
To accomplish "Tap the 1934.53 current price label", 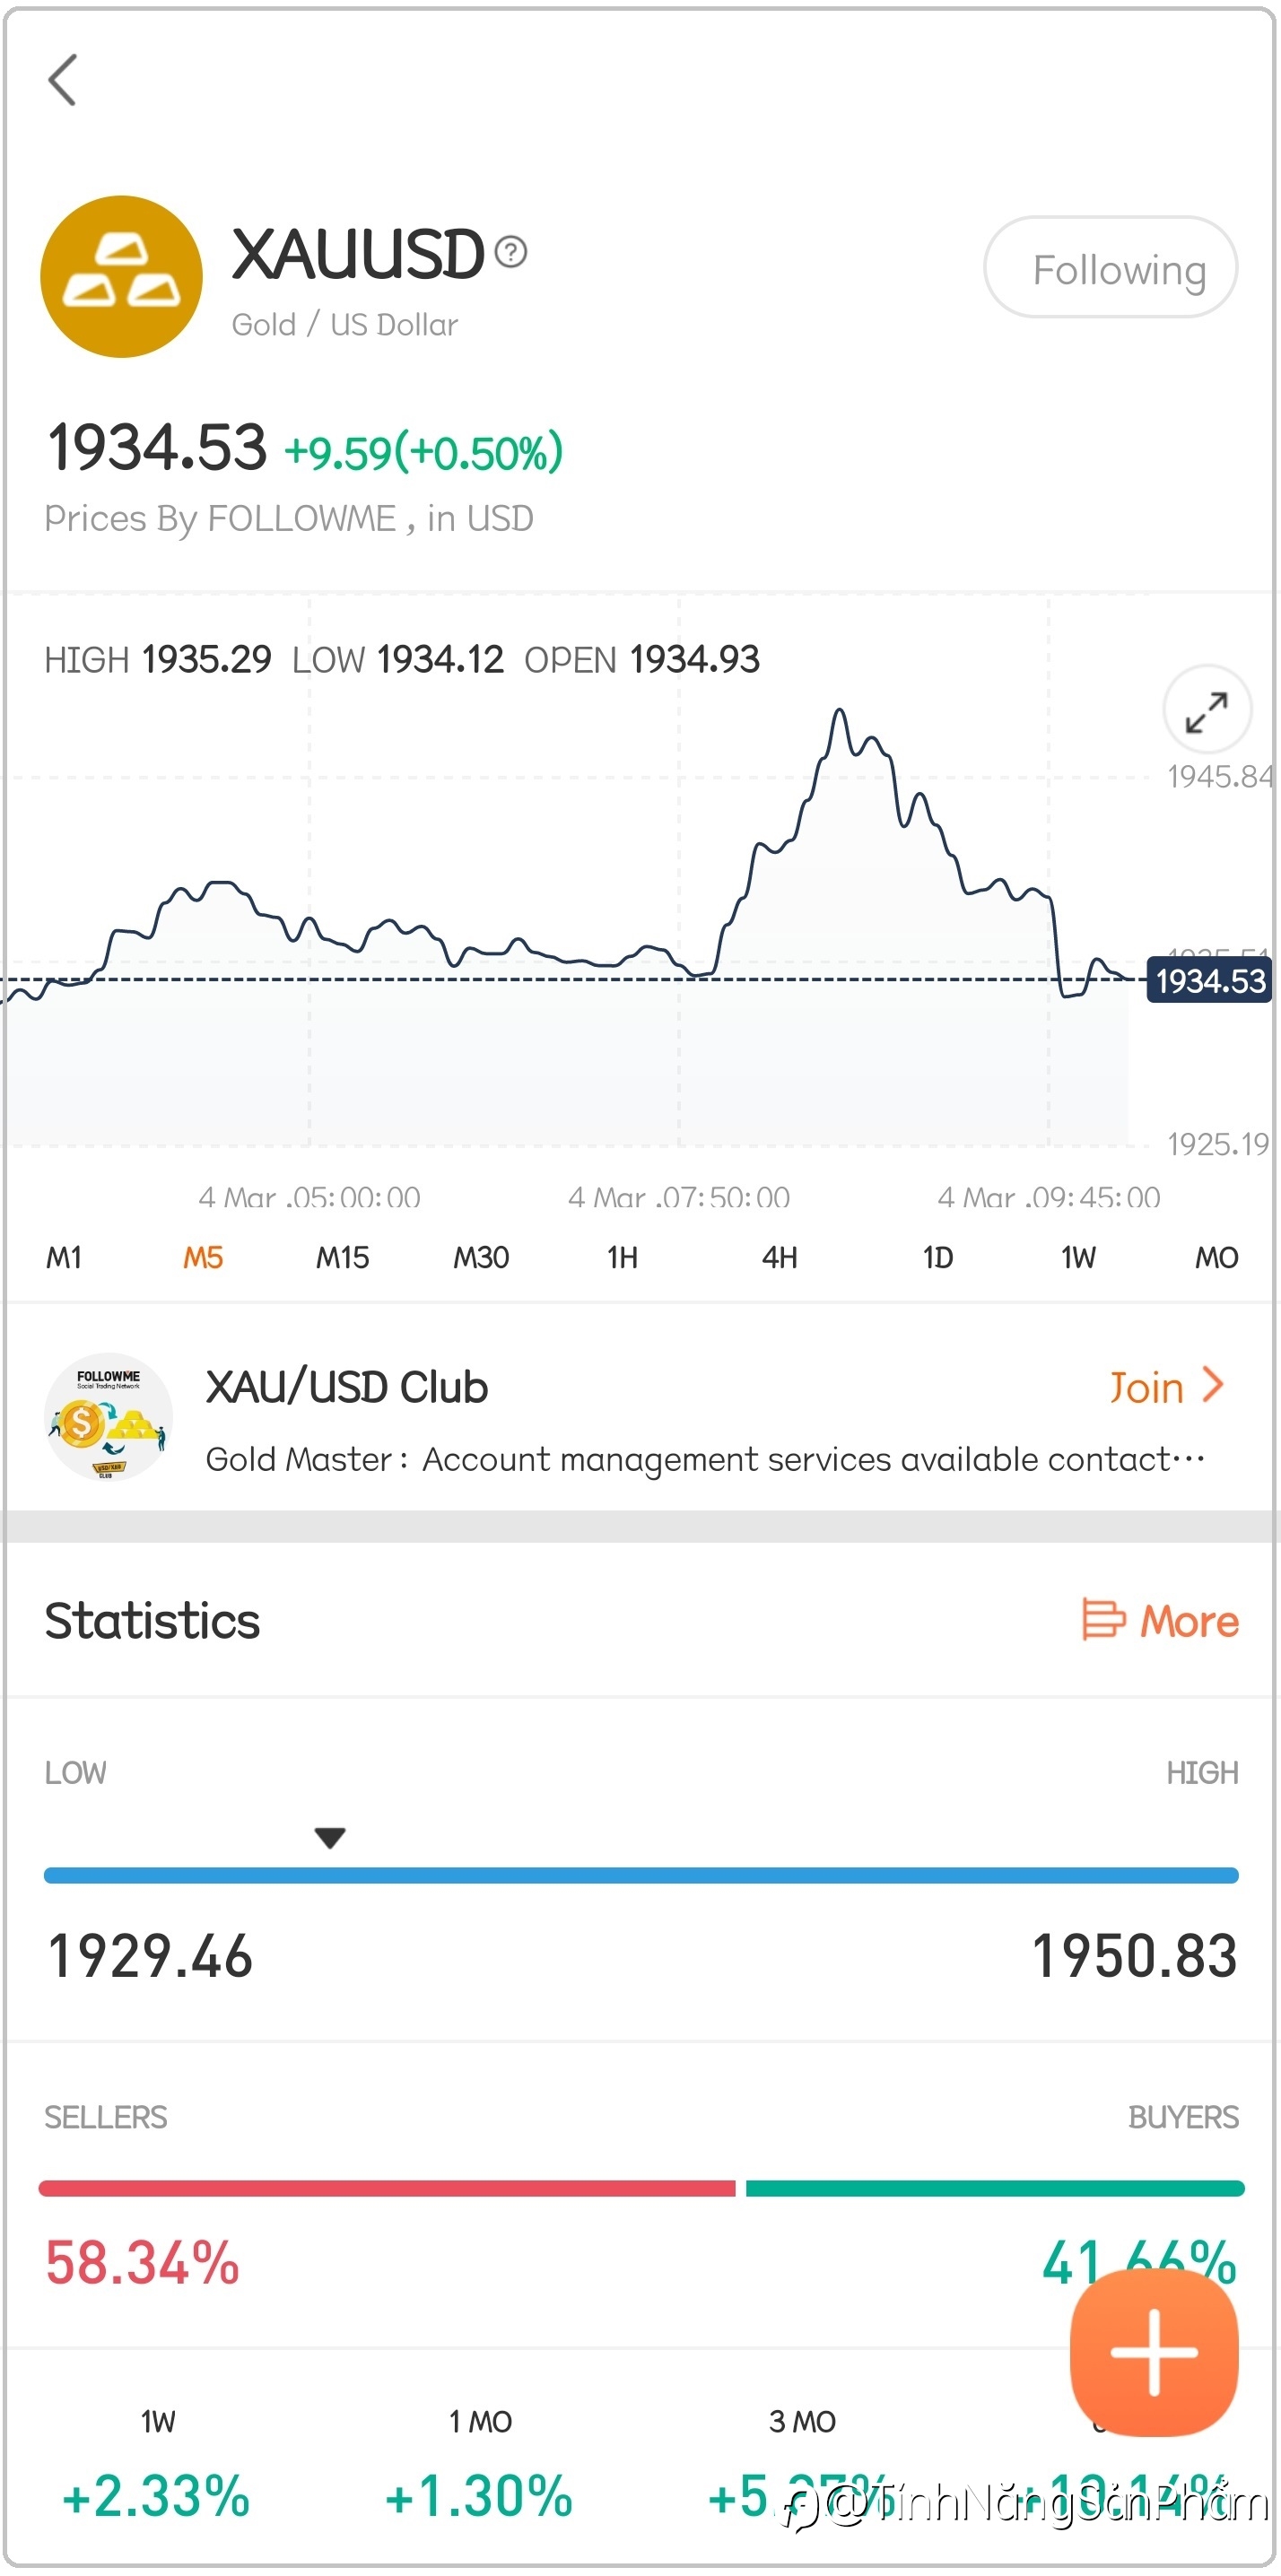I will click(x=1209, y=981).
